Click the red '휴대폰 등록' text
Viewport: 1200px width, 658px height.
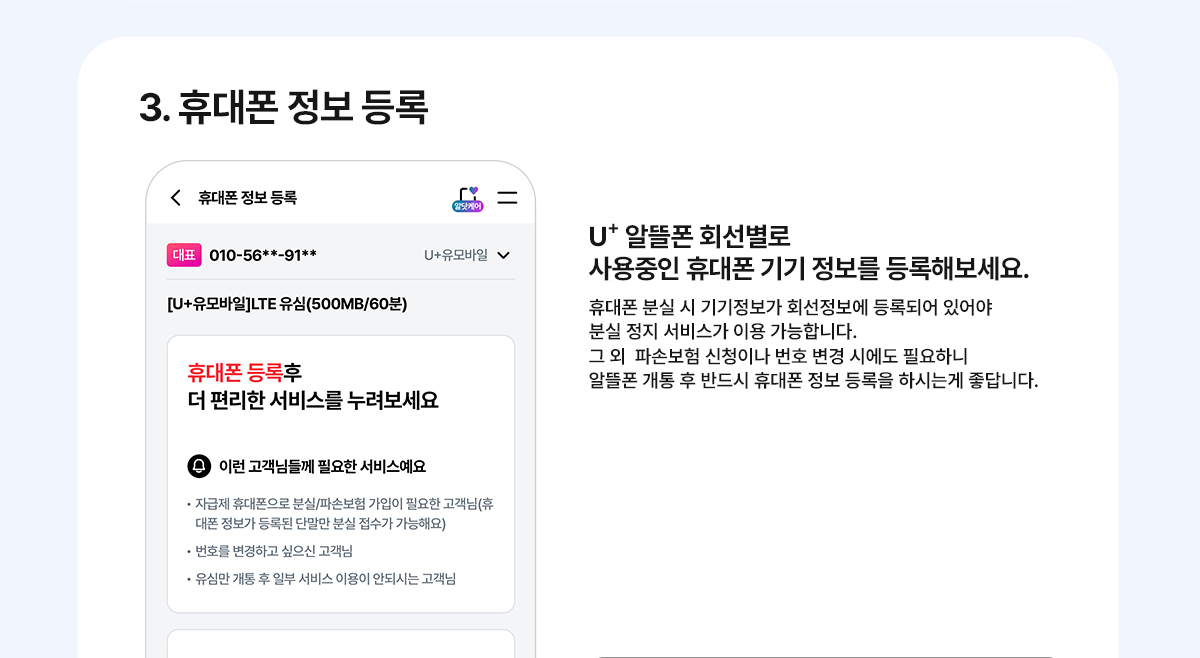click(x=235, y=373)
